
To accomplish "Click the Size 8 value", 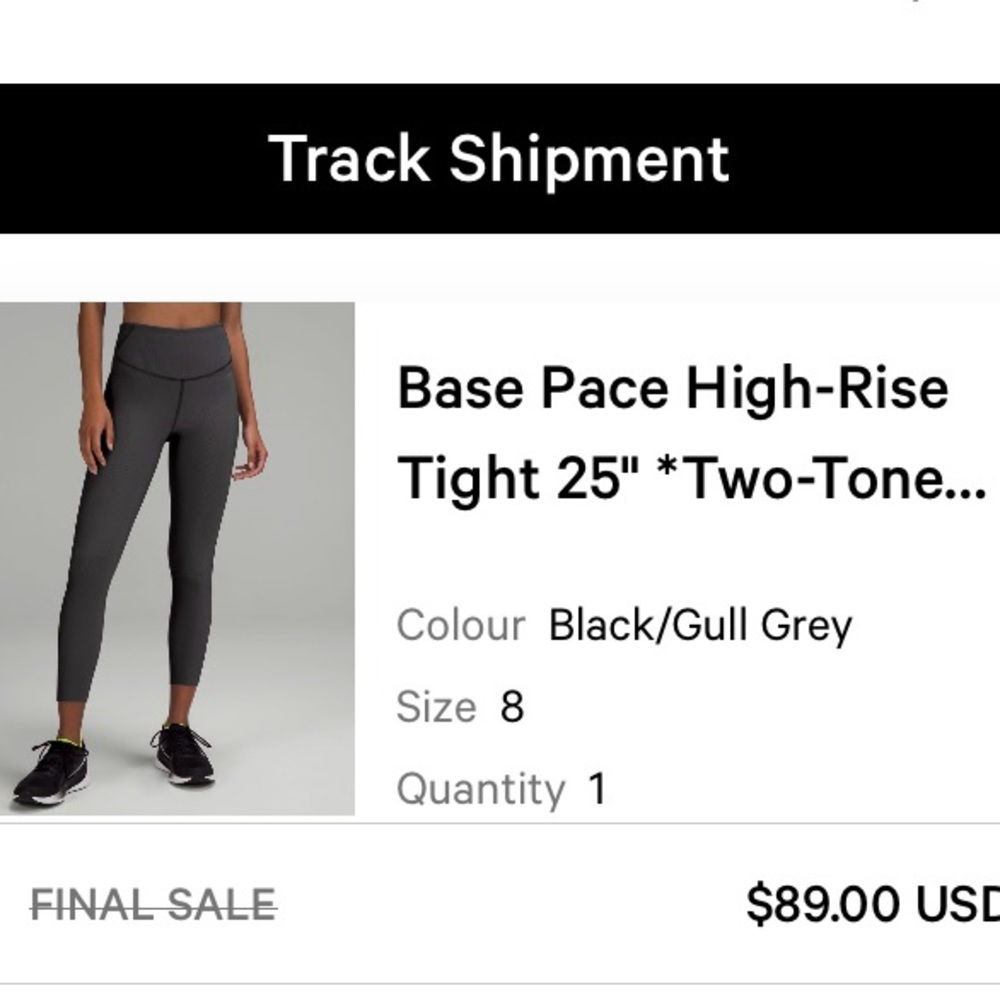I will tap(510, 707).
